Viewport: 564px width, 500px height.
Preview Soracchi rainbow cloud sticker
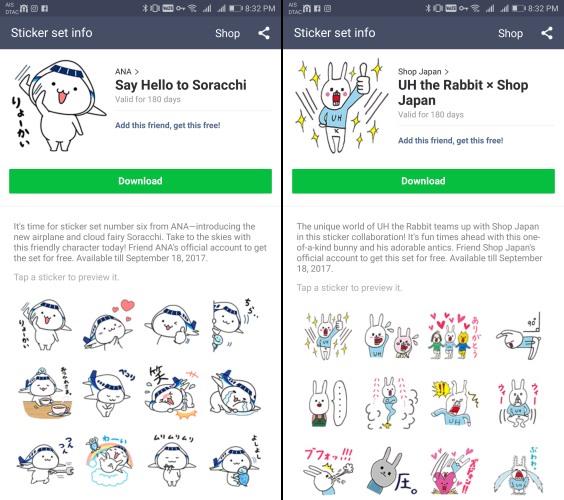[x=109, y=460]
